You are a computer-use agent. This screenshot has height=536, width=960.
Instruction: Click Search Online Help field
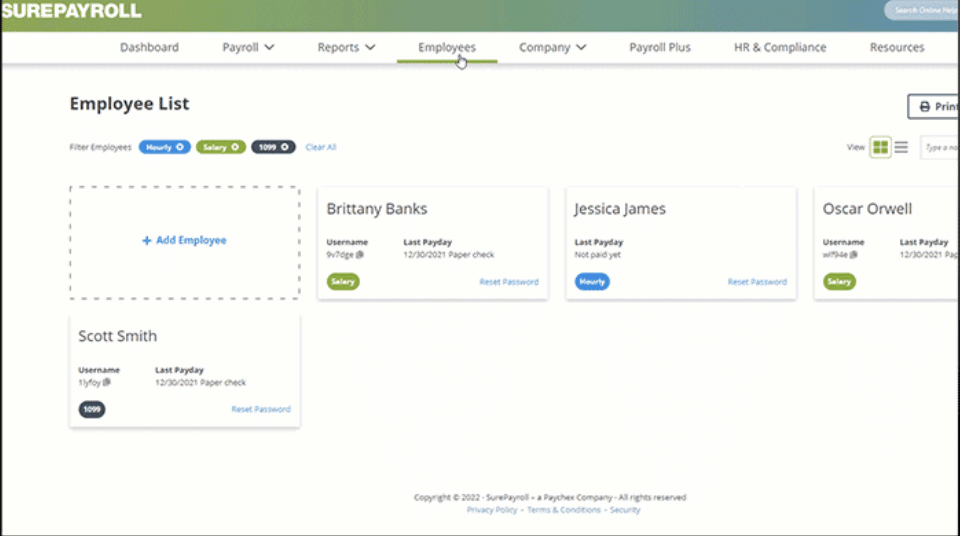[x=922, y=10]
